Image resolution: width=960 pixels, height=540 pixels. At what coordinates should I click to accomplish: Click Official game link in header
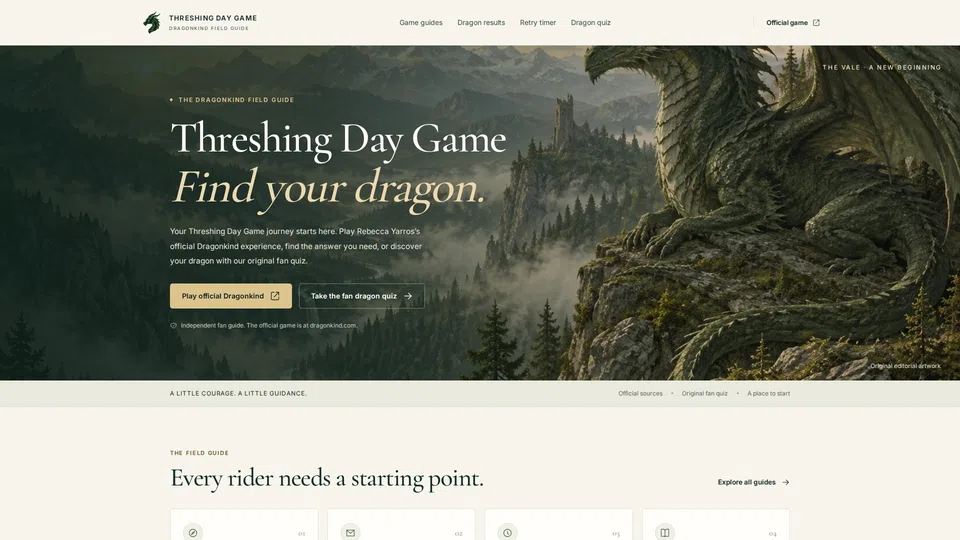(793, 23)
